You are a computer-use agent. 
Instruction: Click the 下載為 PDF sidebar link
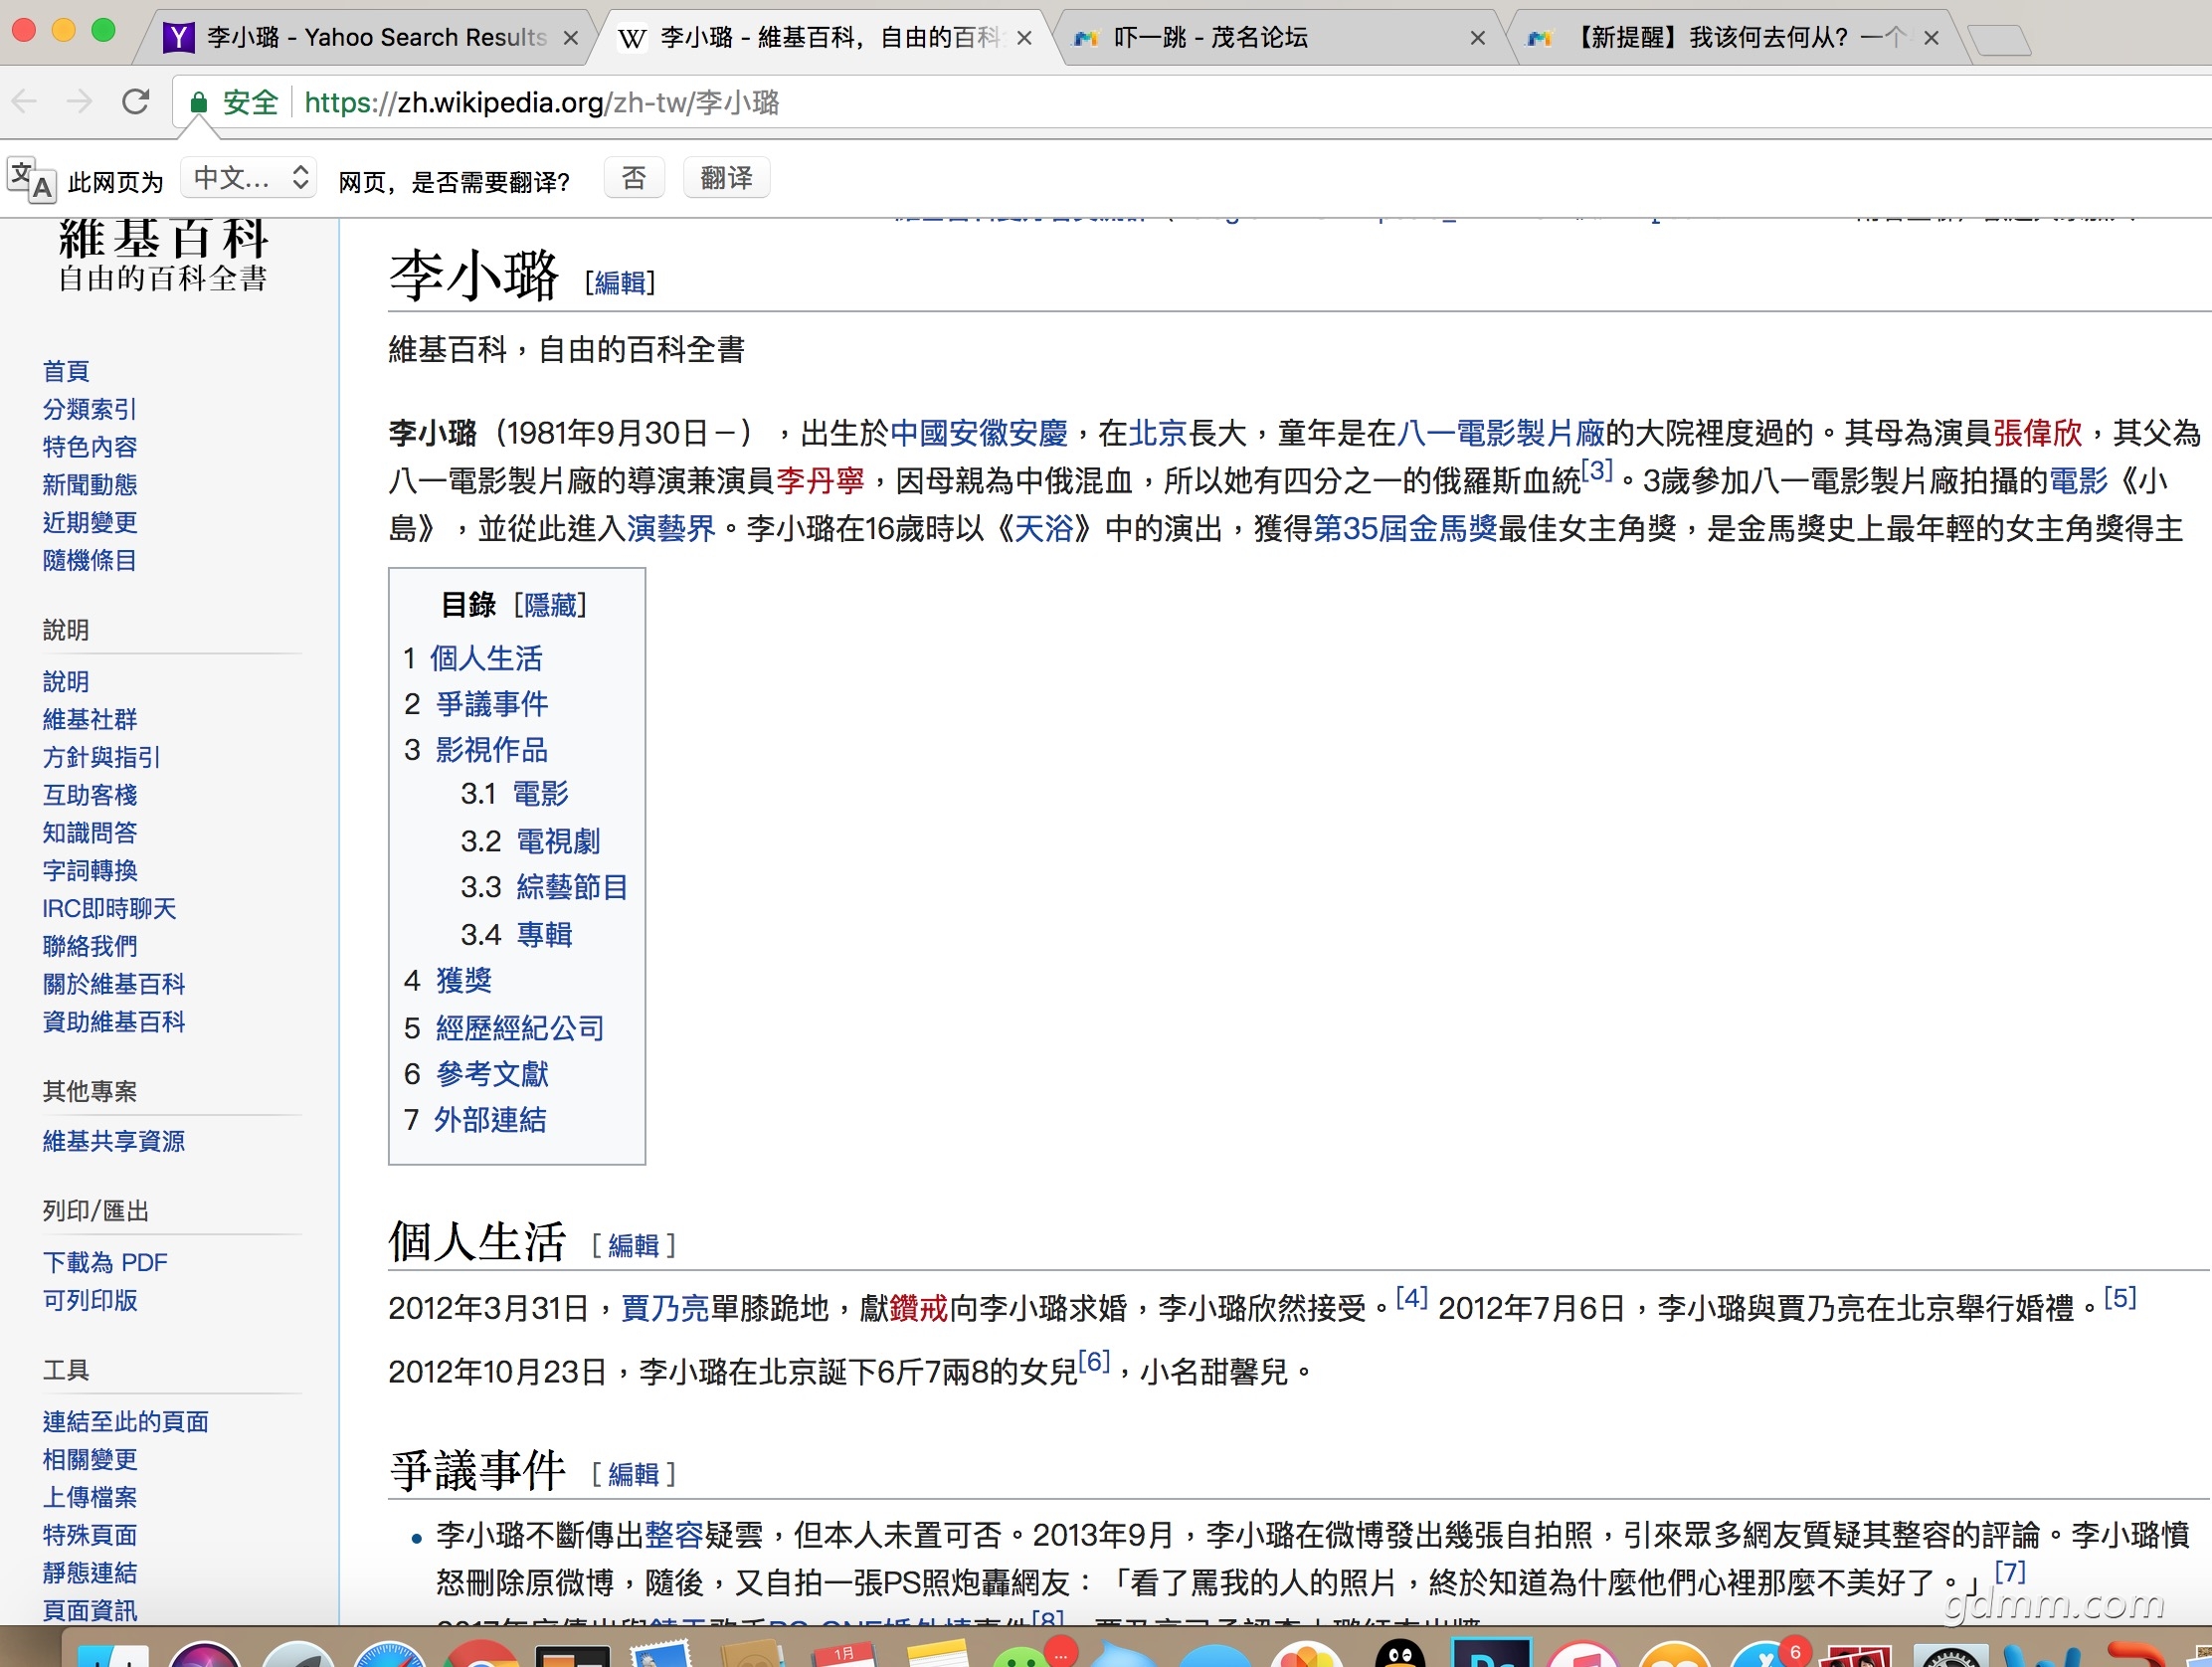pyautogui.click(x=105, y=1262)
